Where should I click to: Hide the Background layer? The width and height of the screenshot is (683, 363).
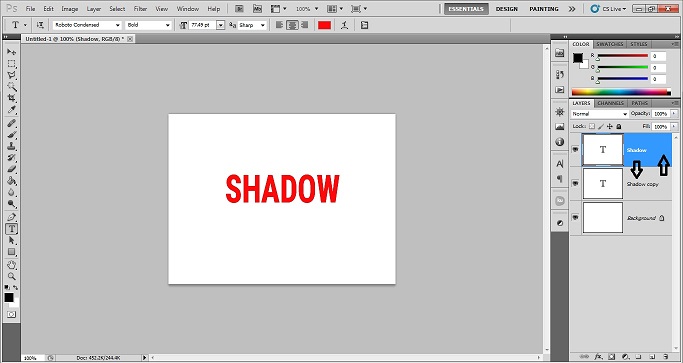point(575,217)
